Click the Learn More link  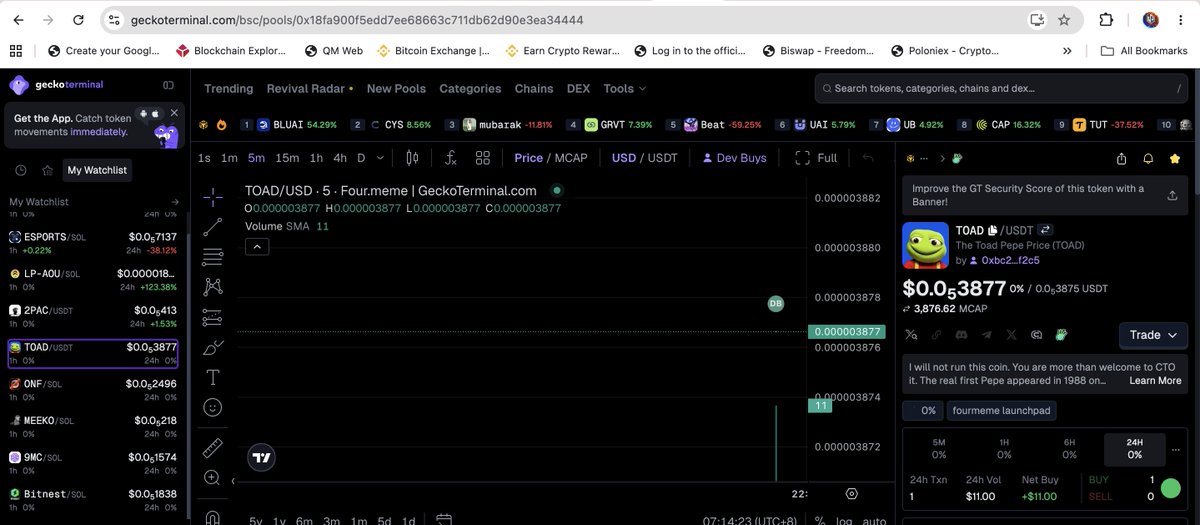(x=1155, y=380)
